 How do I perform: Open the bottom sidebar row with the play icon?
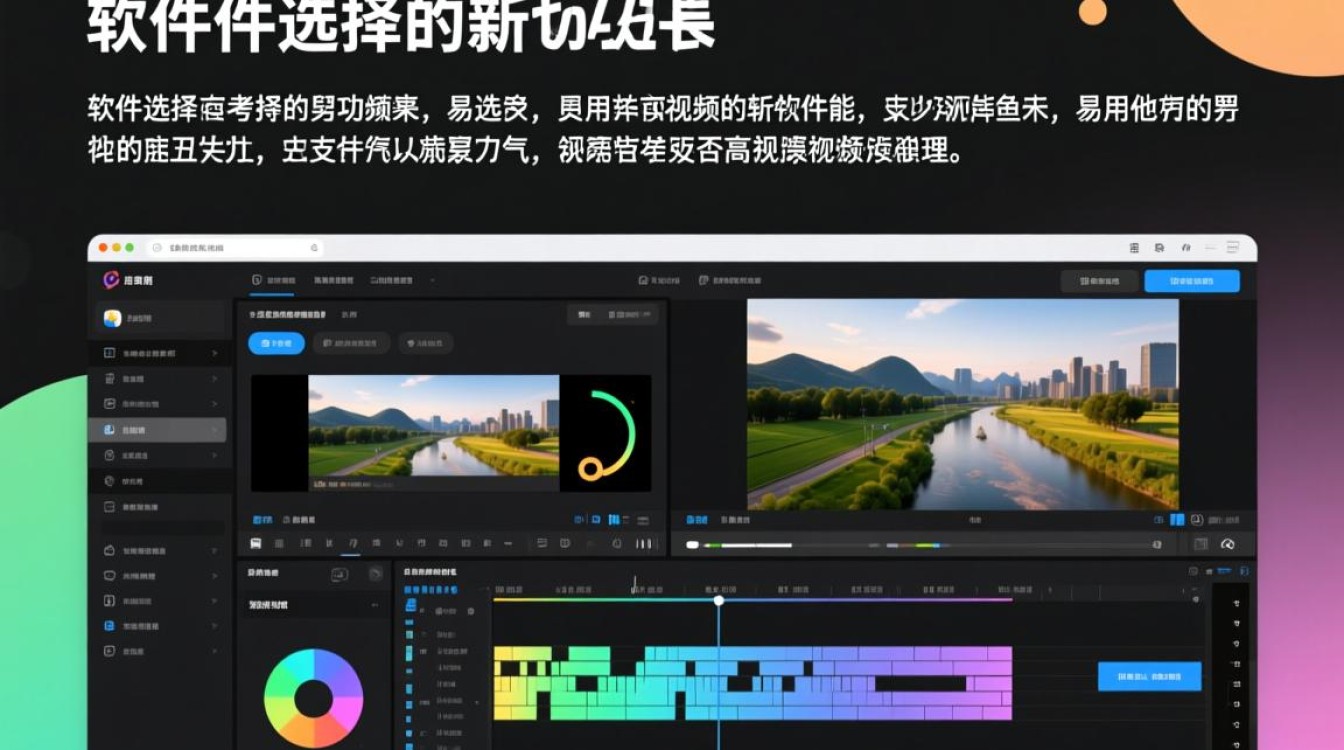point(160,651)
